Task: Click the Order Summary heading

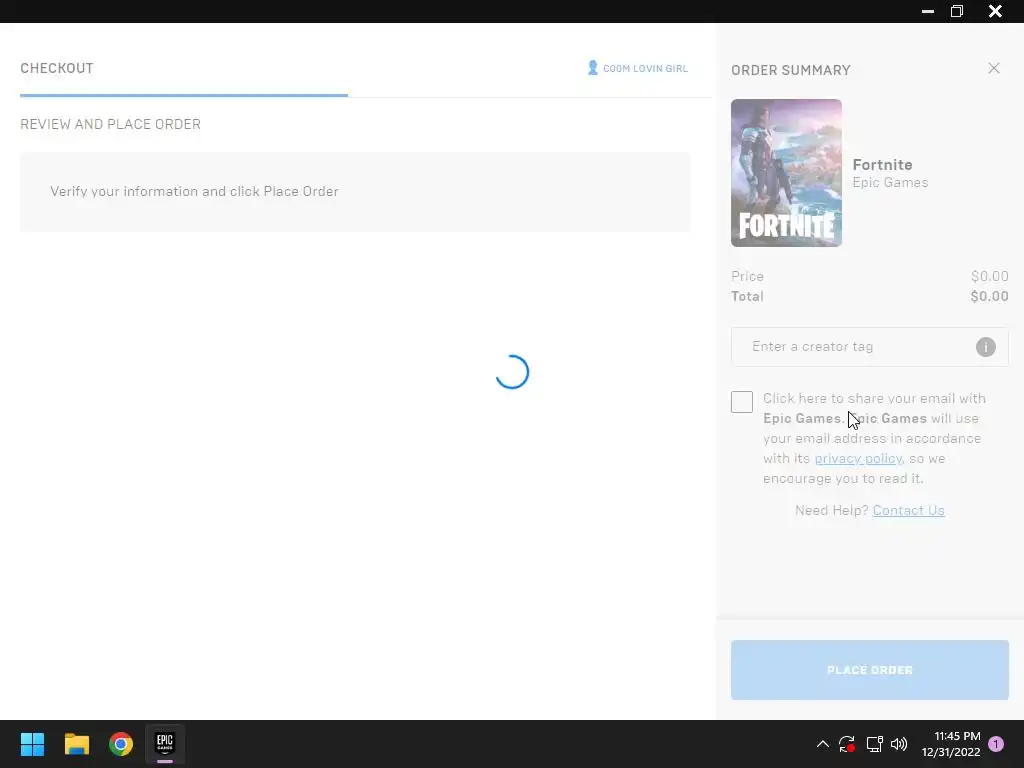Action: tap(790, 70)
